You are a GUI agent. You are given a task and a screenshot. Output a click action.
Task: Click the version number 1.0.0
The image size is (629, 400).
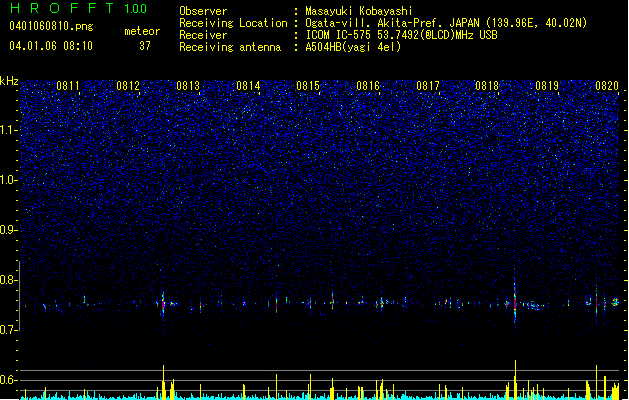136,9
